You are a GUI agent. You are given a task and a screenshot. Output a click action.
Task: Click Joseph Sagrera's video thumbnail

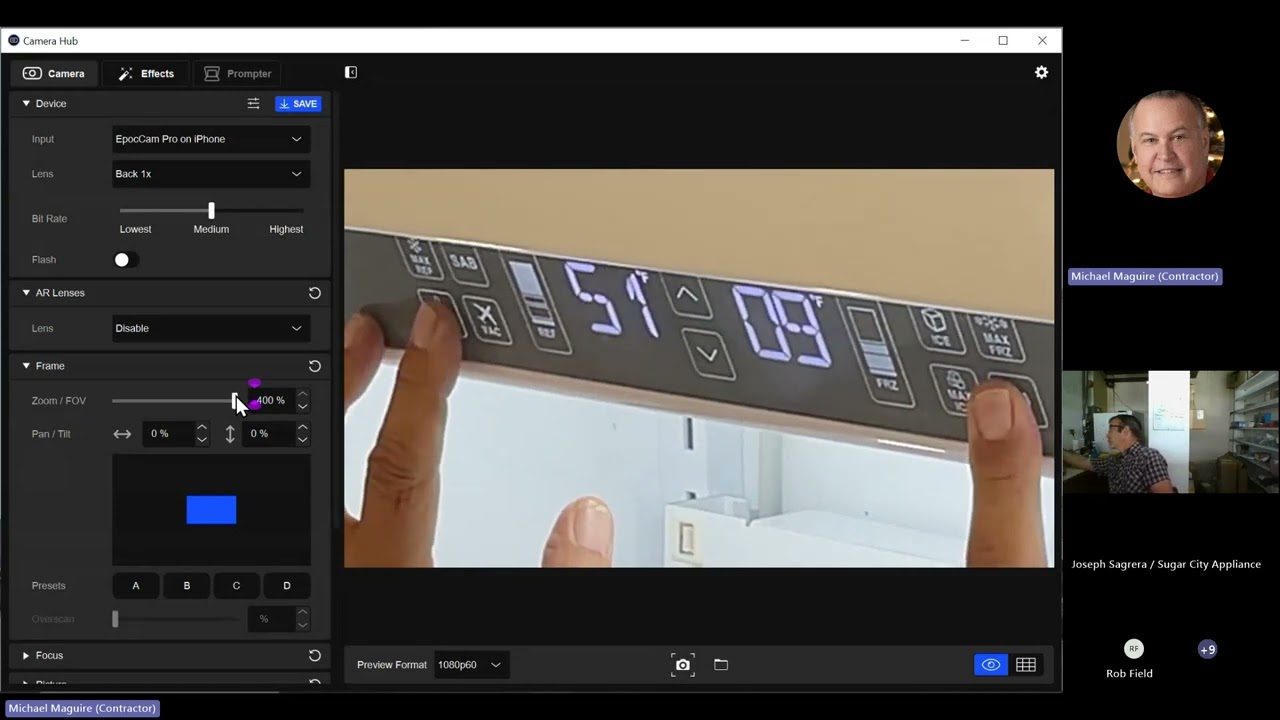coord(1170,432)
